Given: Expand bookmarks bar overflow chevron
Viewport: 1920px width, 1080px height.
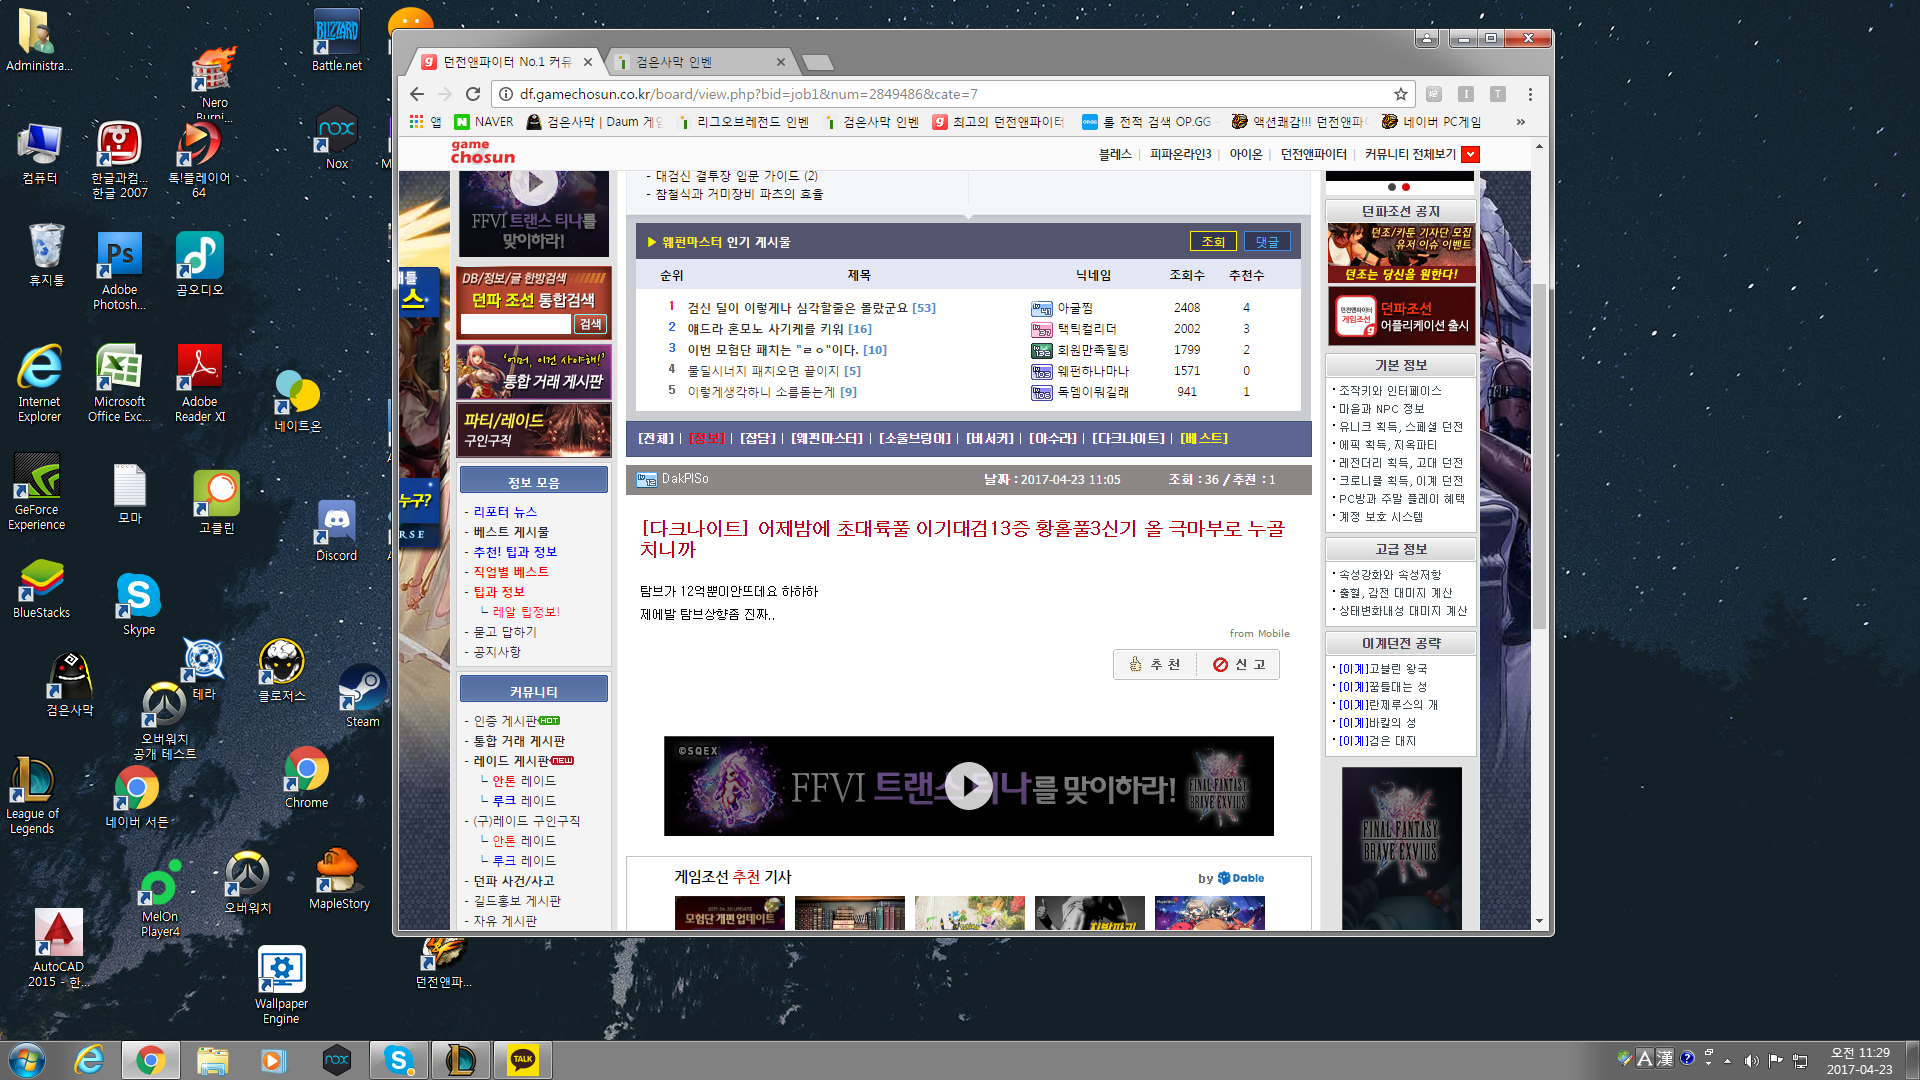Looking at the screenshot, I should pos(1521,122).
